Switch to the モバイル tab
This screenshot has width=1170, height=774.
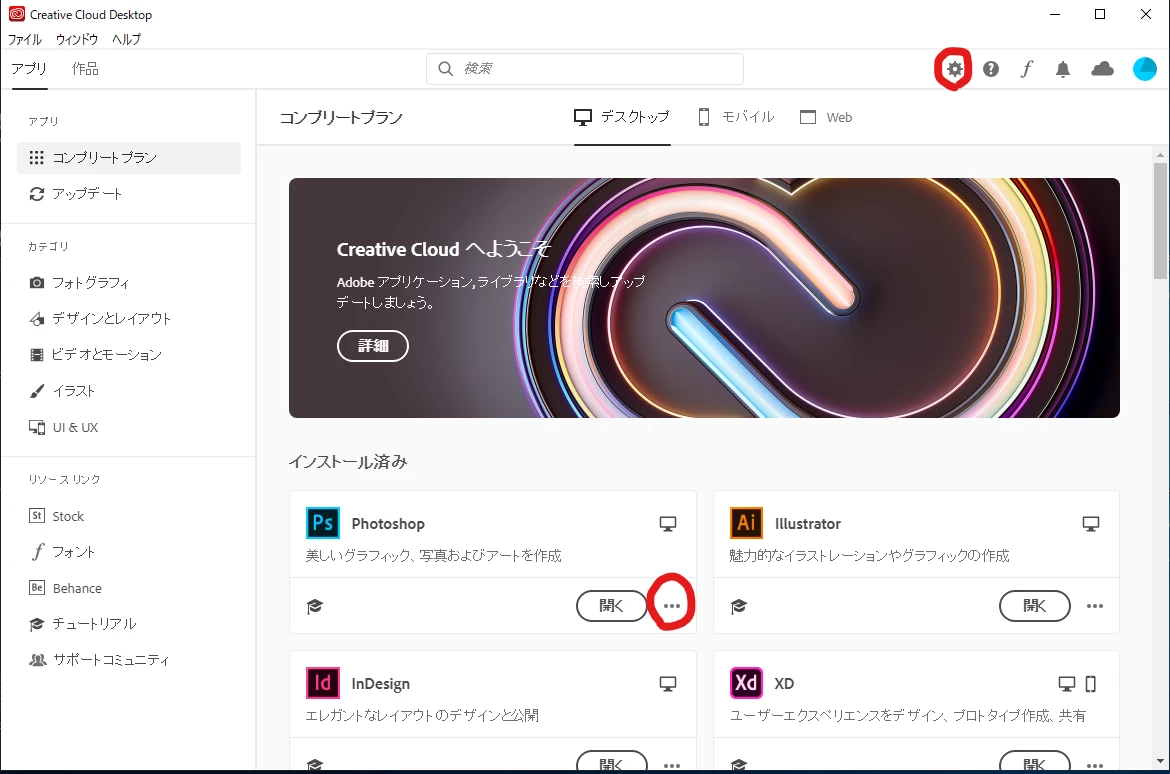coord(736,117)
